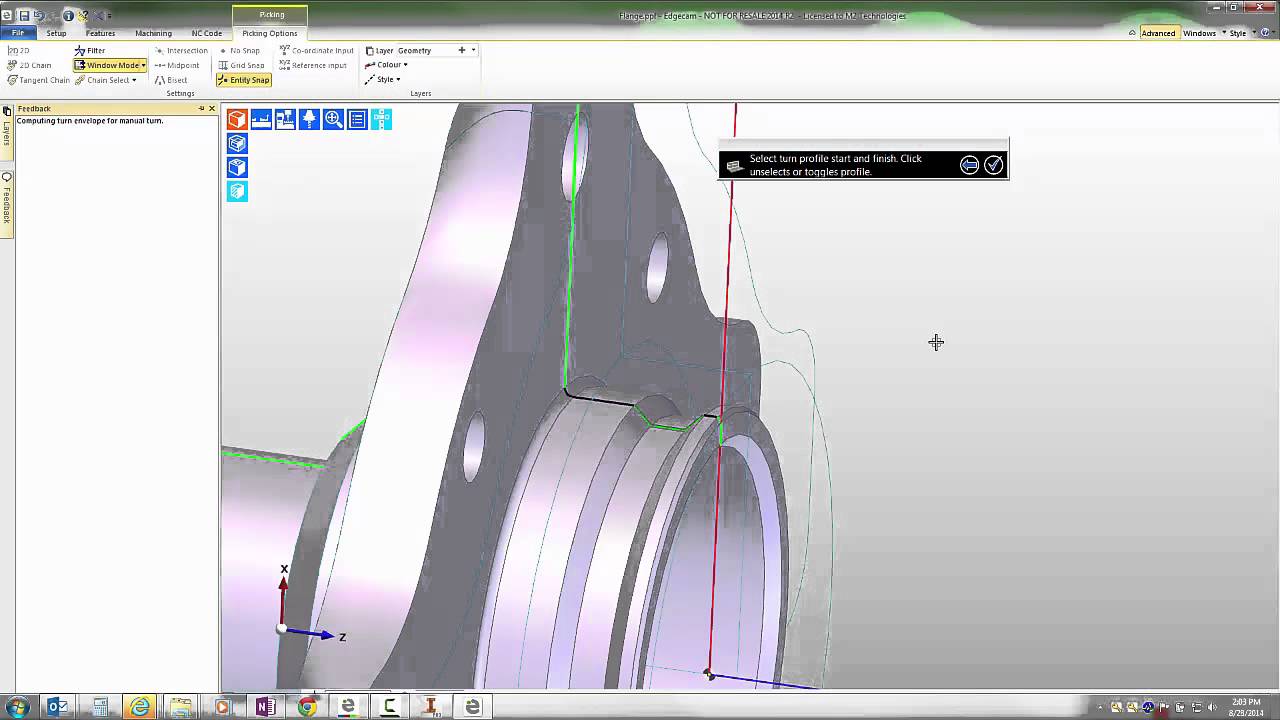Confirm selection with the checkmark icon
Viewport: 1280px width, 720px height.
pyautogui.click(x=994, y=165)
